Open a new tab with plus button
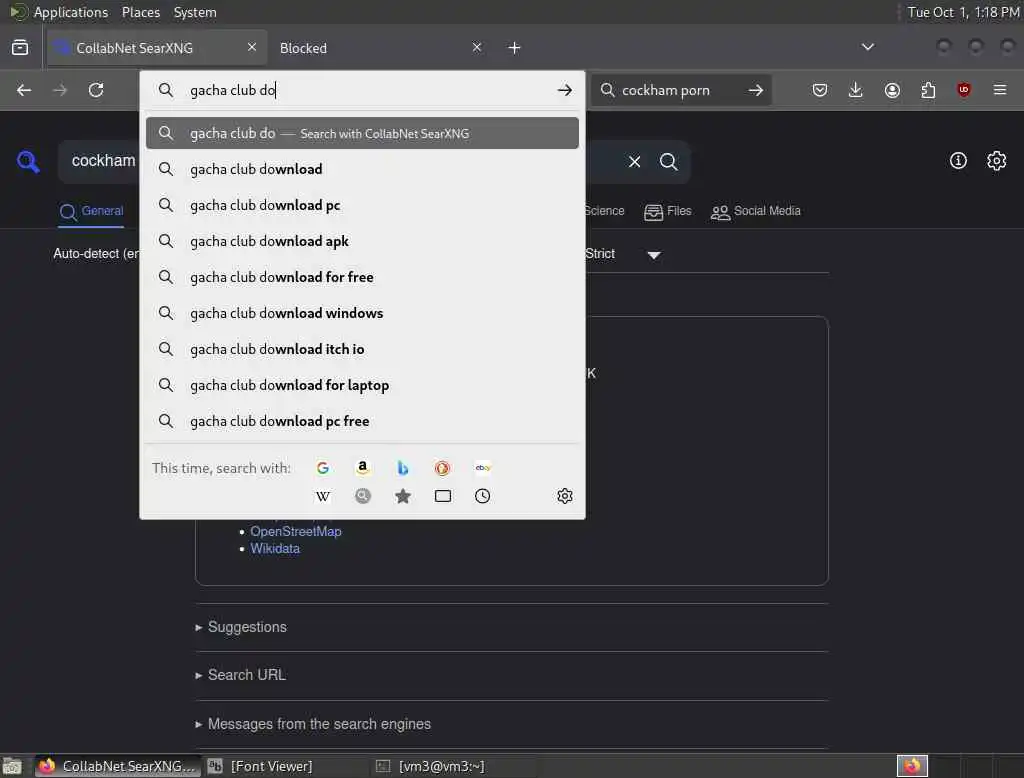Image resolution: width=1024 pixels, height=778 pixels. point(515,48)
